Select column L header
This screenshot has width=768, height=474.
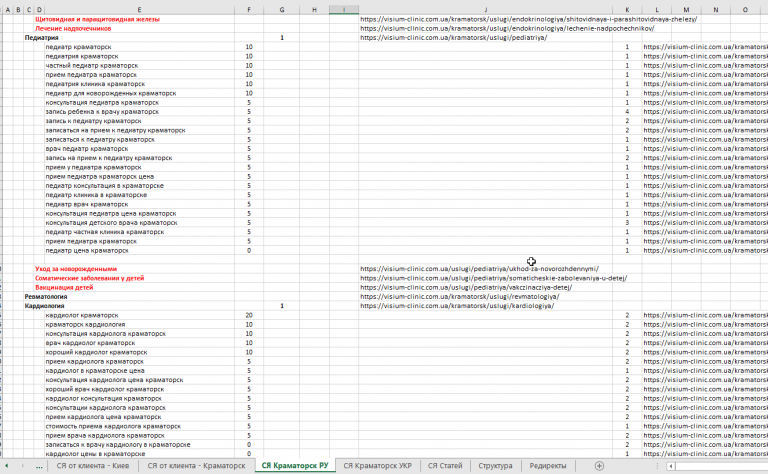tap(656, 10)
